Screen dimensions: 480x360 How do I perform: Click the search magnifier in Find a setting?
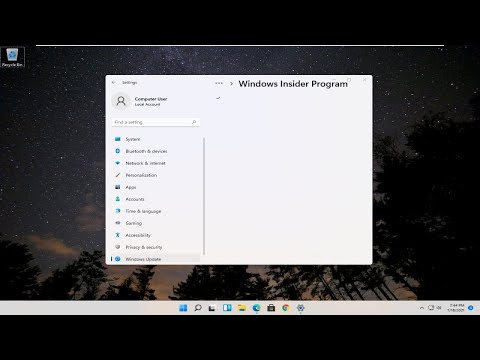(x=194, y=122)
